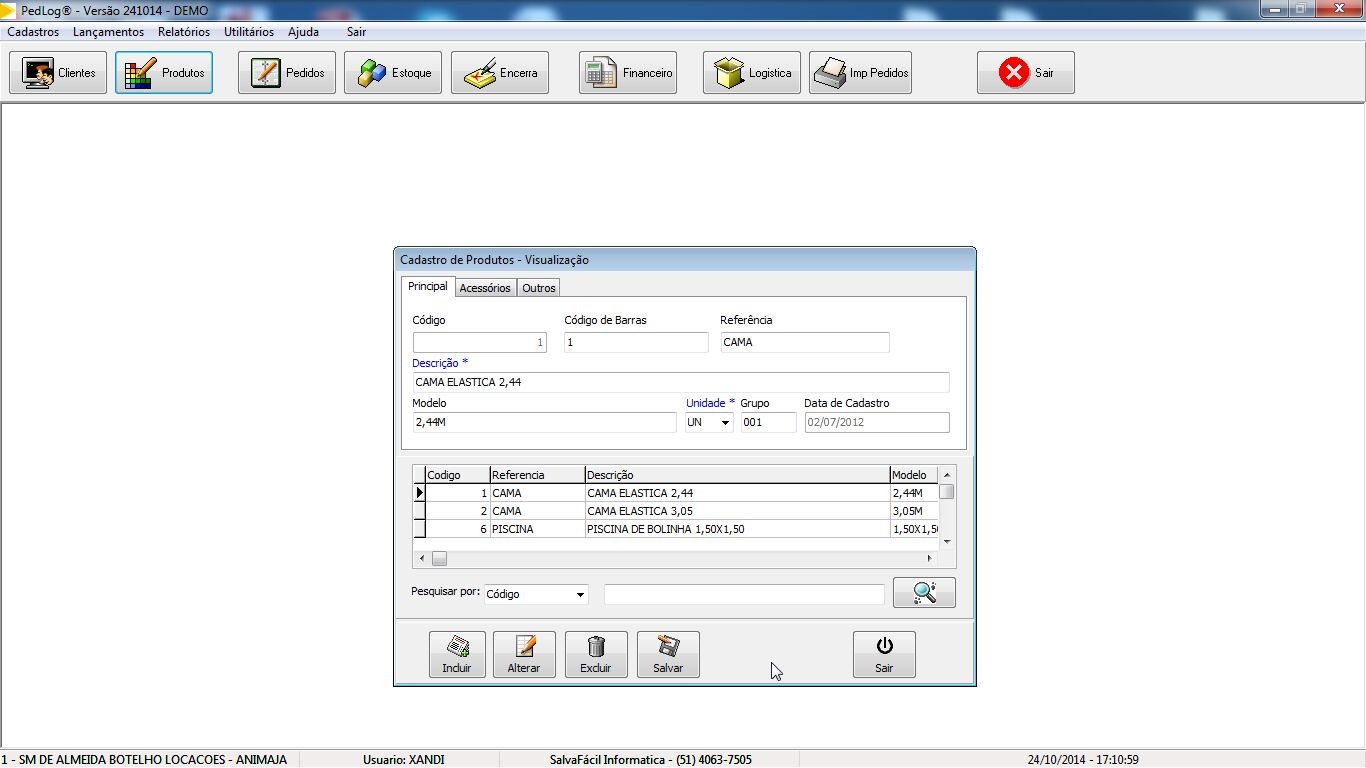The image size is (1366, 768).
Task: Switch to the Outros tab
Action: pos(539,288)
